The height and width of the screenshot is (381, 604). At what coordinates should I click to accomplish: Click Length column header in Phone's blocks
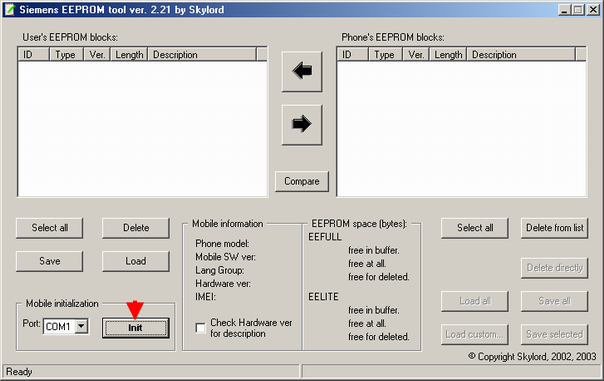(448, 55)
